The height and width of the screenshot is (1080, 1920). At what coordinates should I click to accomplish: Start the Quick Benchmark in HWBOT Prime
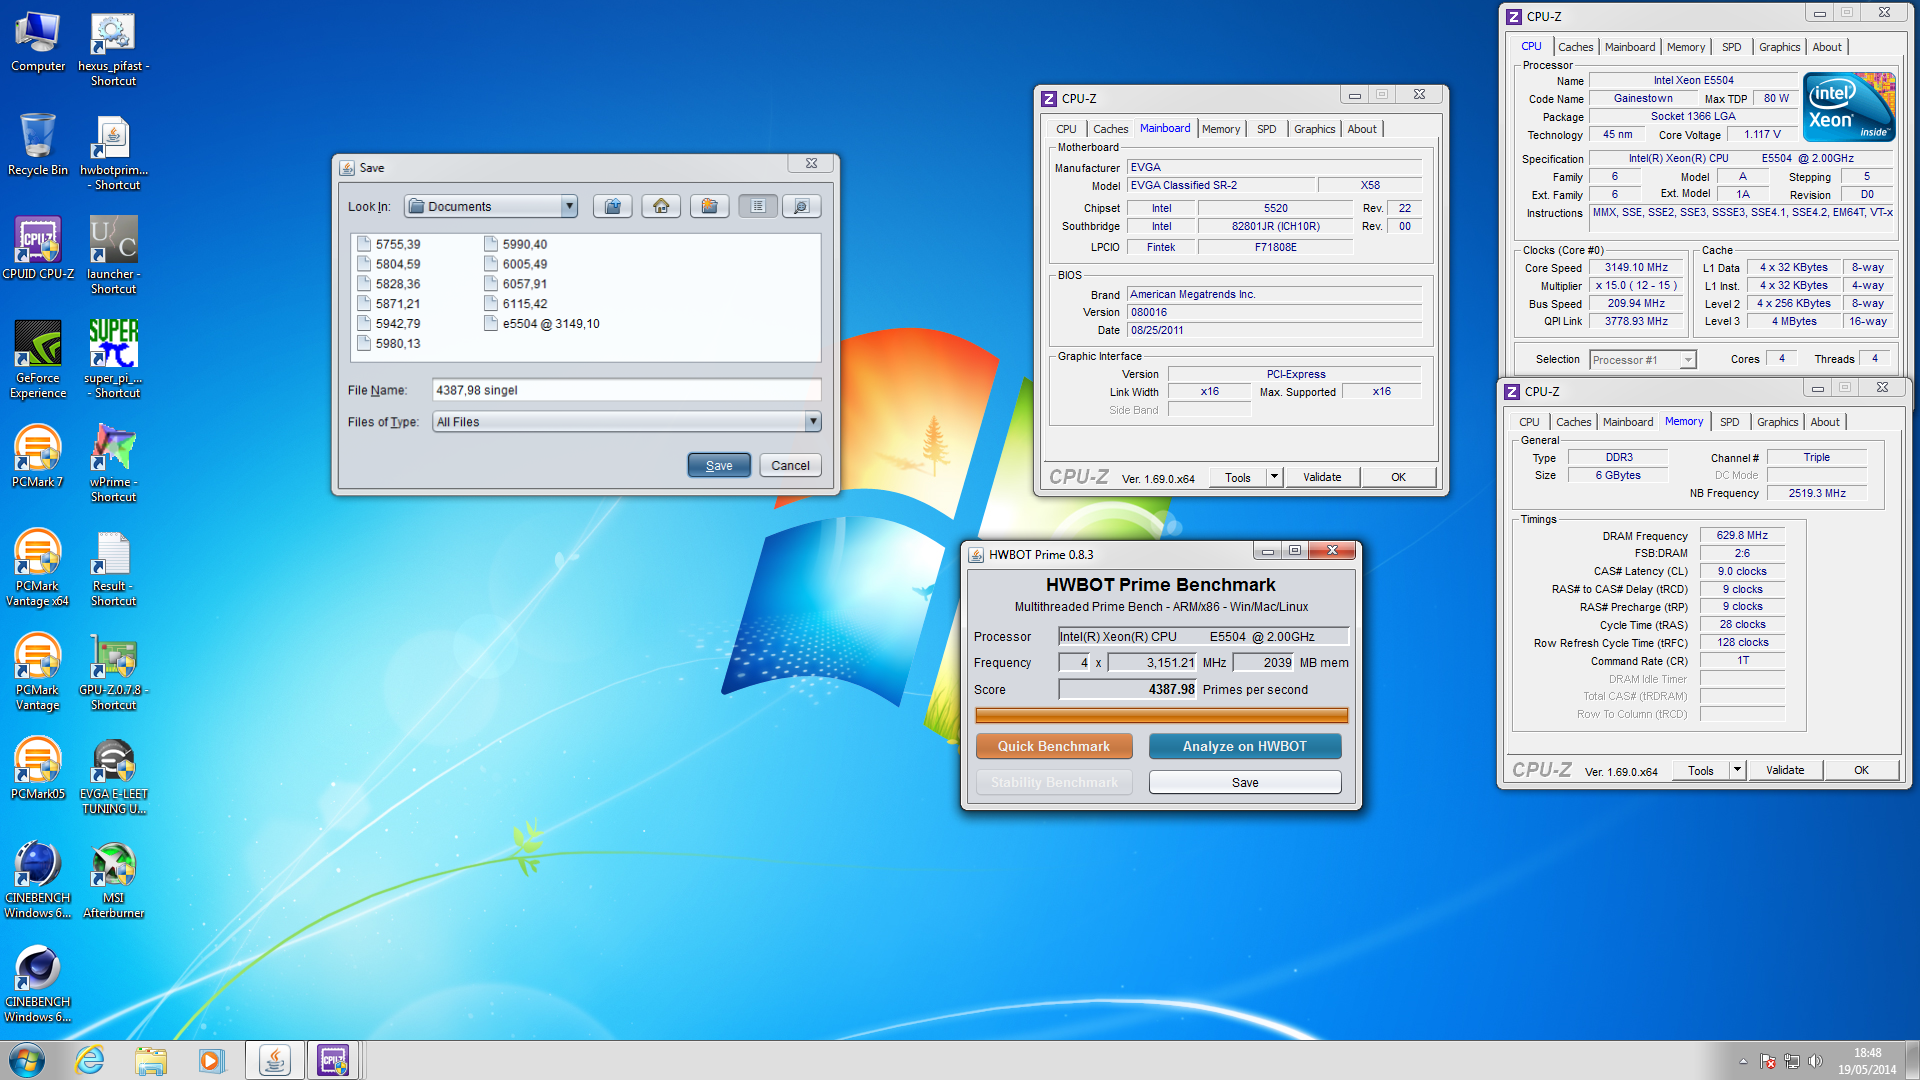point(1054,746)
